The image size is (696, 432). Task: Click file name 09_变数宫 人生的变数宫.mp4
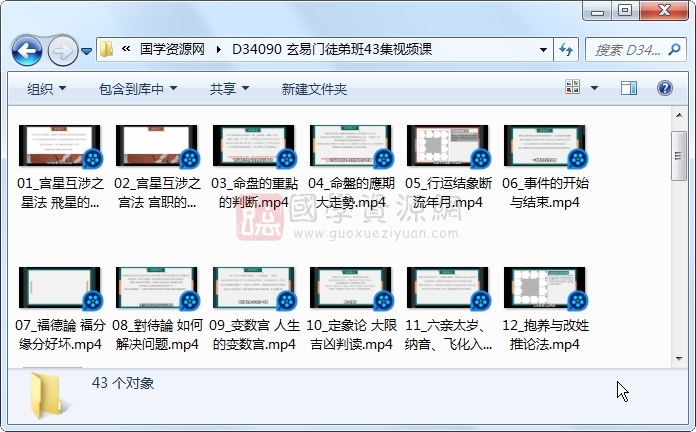pos(254,335)
